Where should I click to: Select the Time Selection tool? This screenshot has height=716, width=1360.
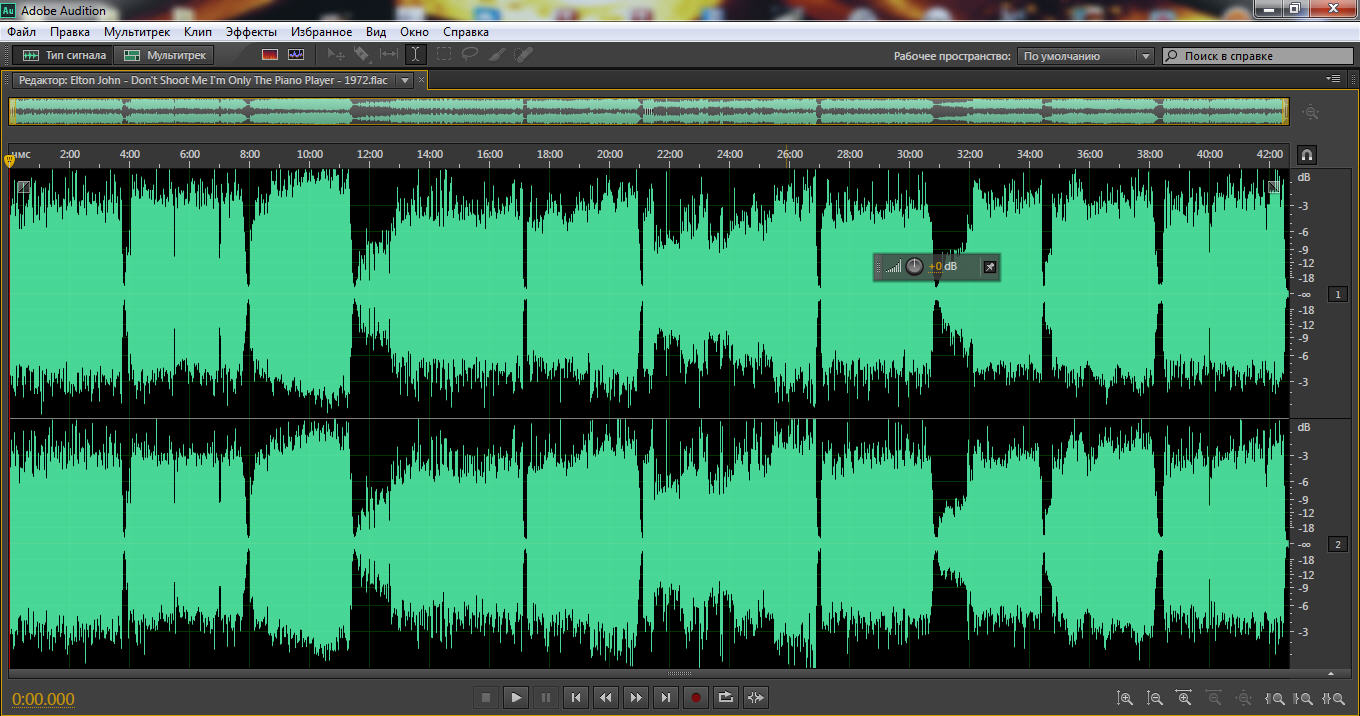click(415, 55)
